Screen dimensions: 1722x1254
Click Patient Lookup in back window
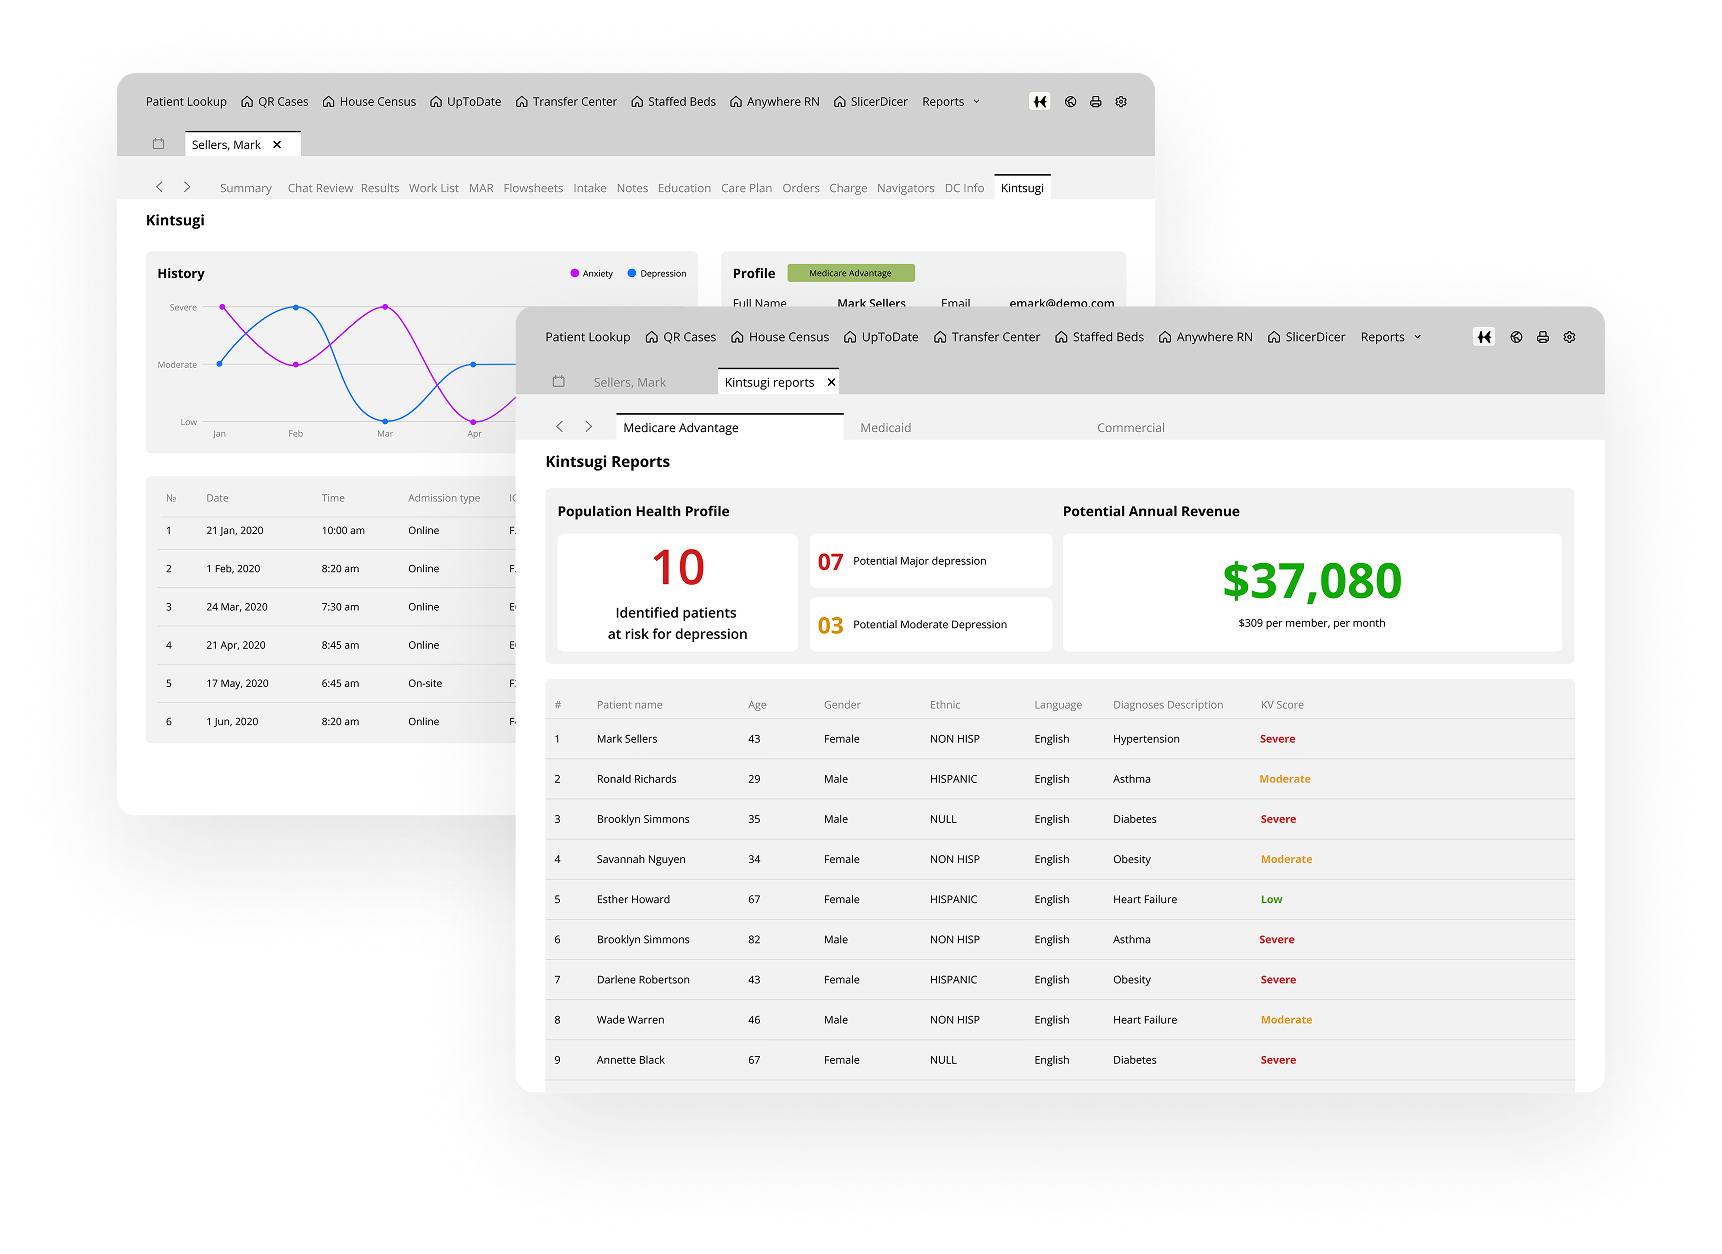click(x=186, y=102)
